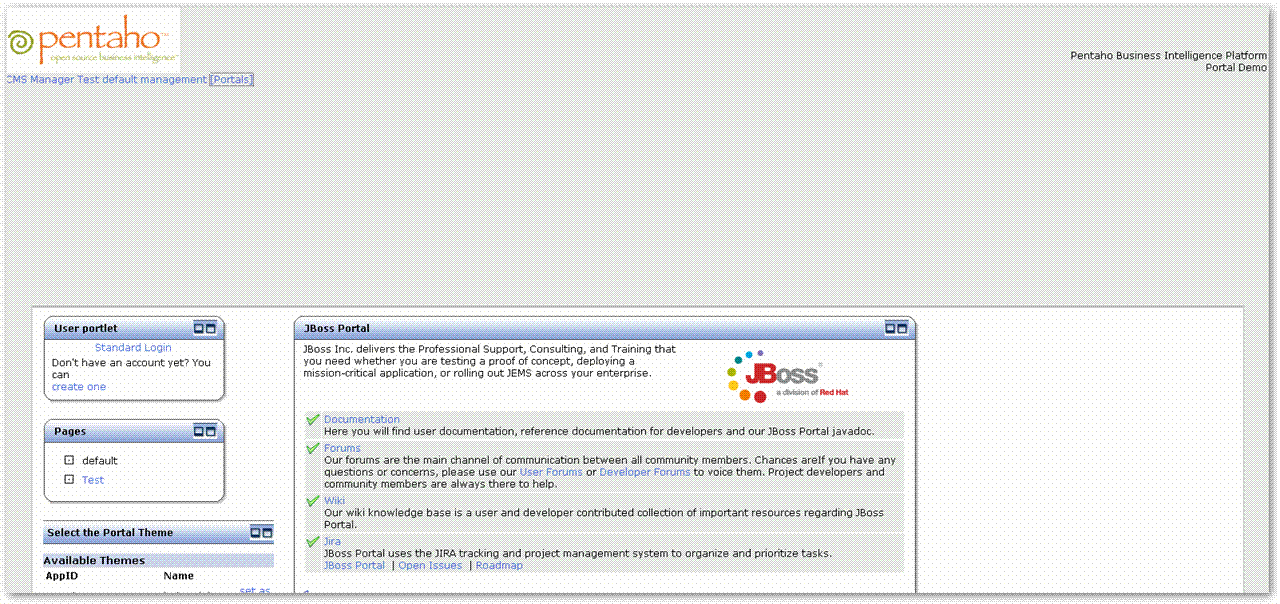Click the 'User portlet' title text
This screenshot has width=1280, height=604.
coord(86,328)
